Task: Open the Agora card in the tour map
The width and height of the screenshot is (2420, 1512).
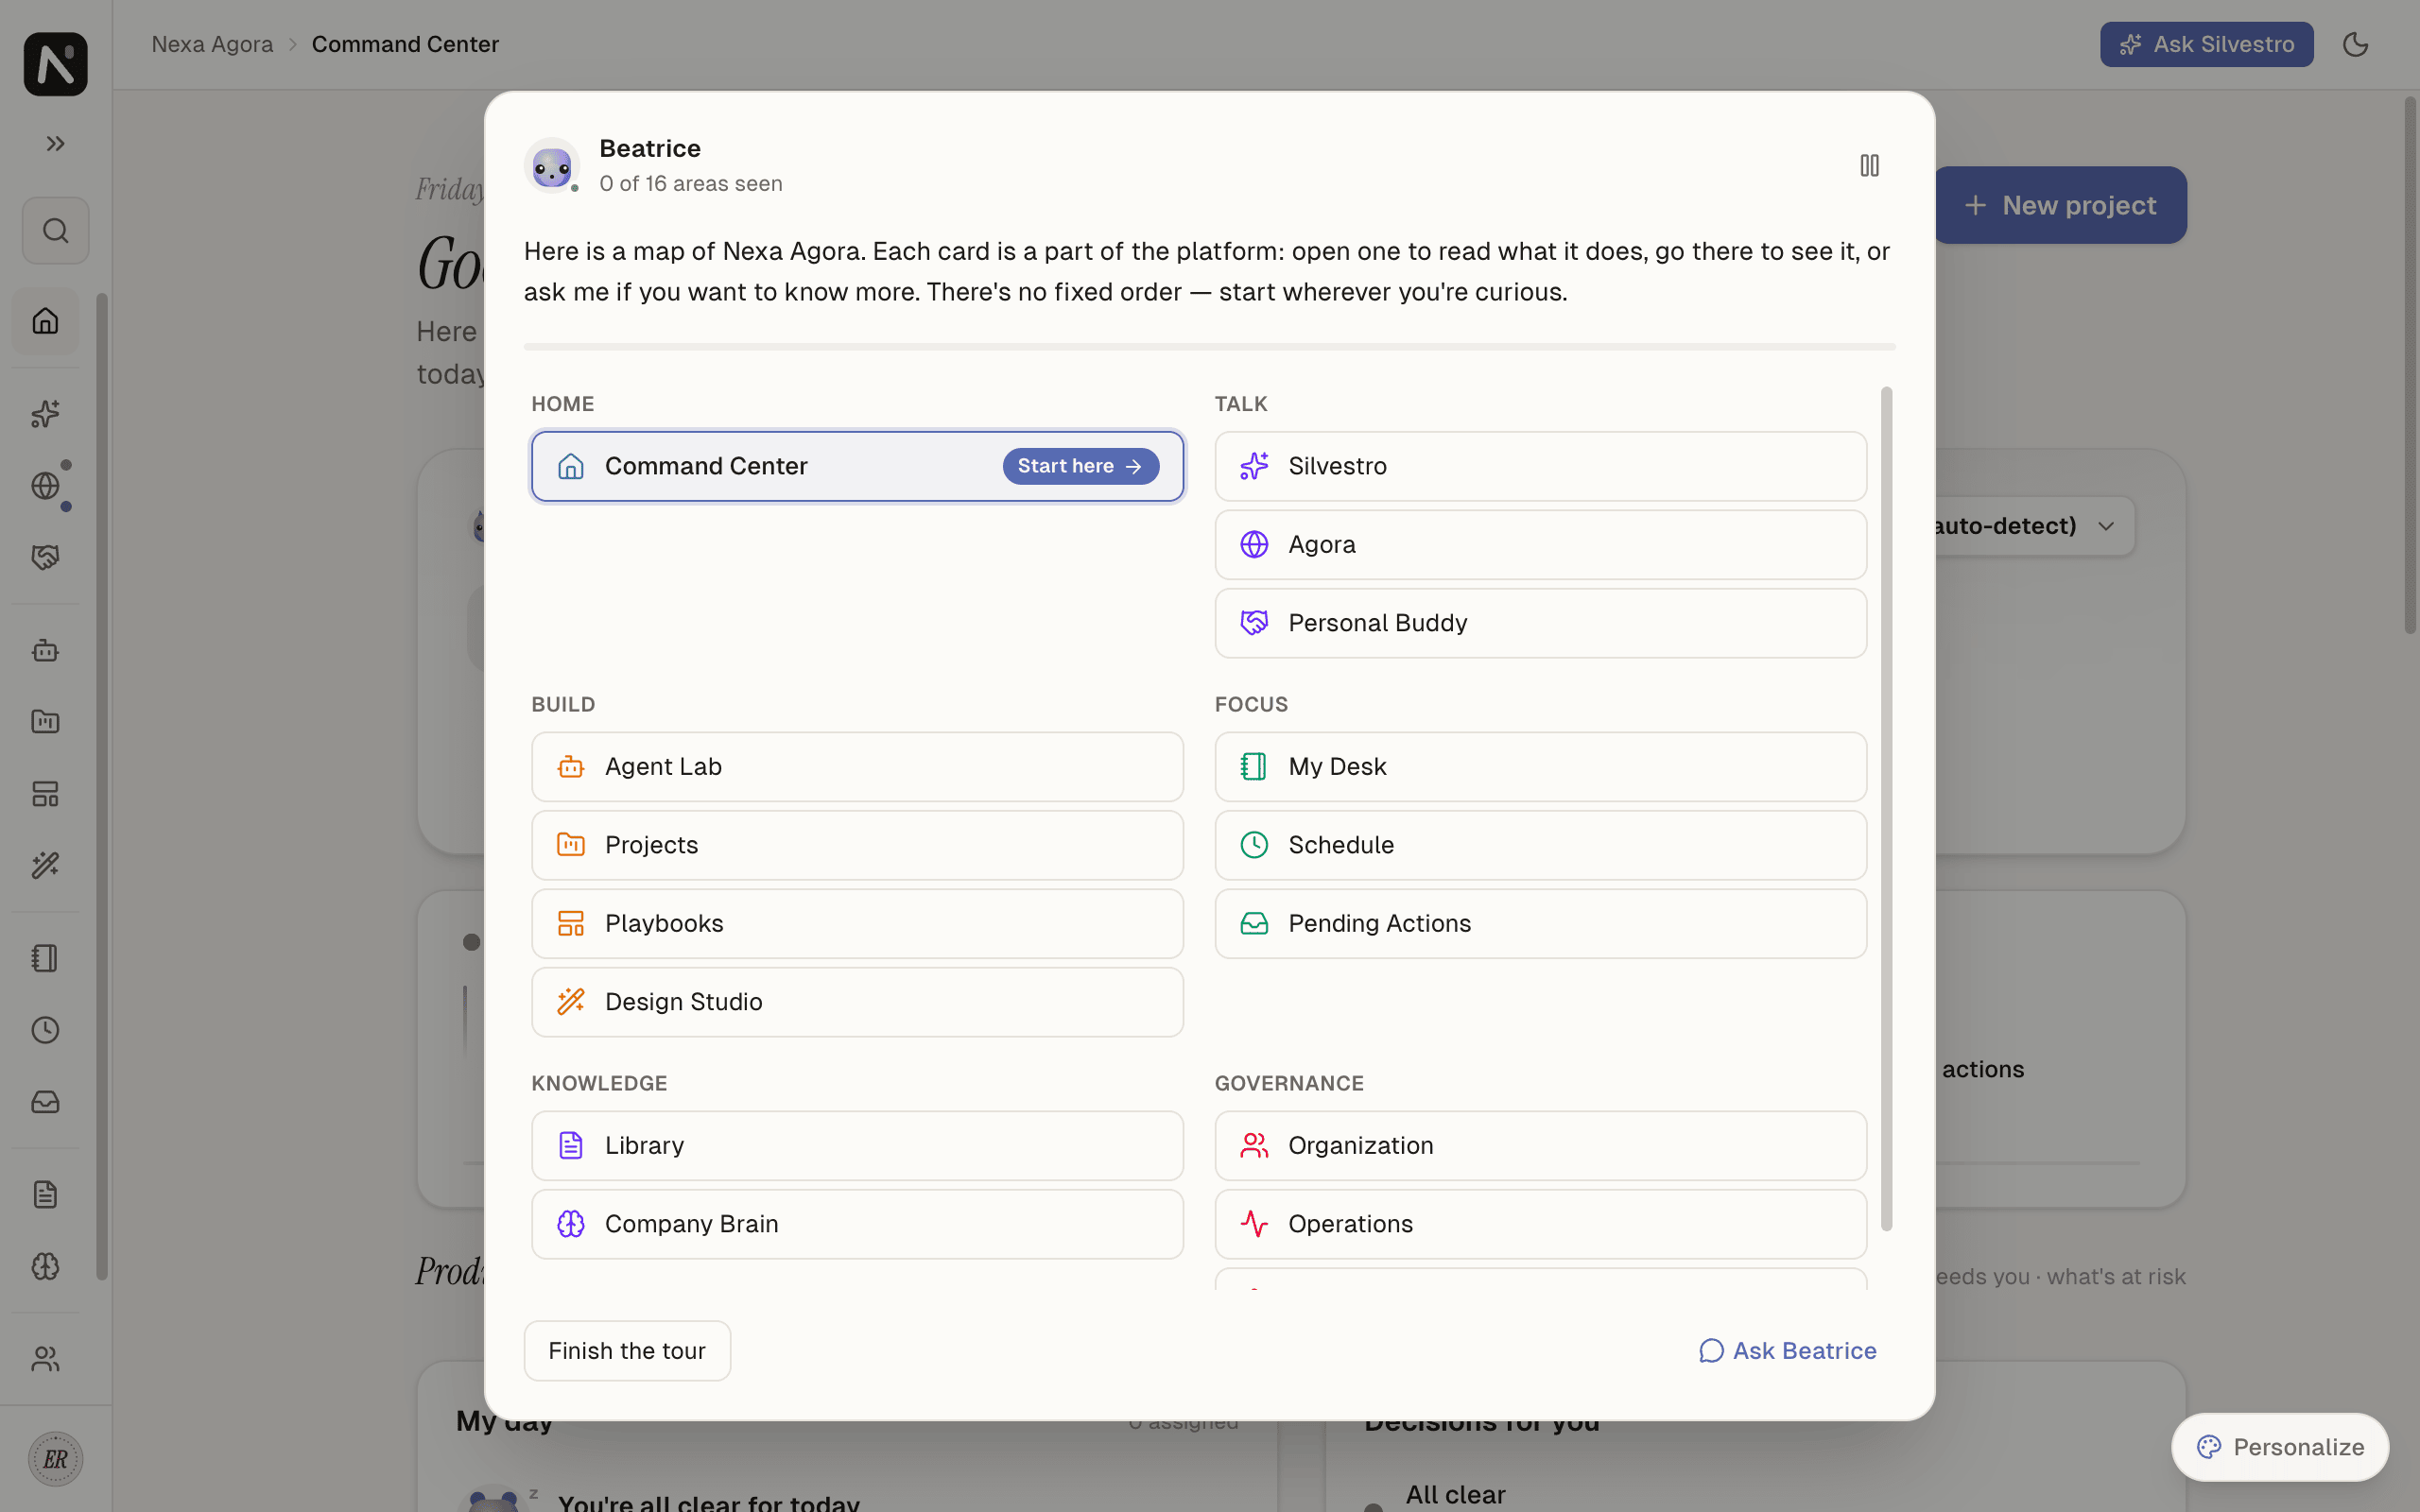Action: coord(1540,545)
